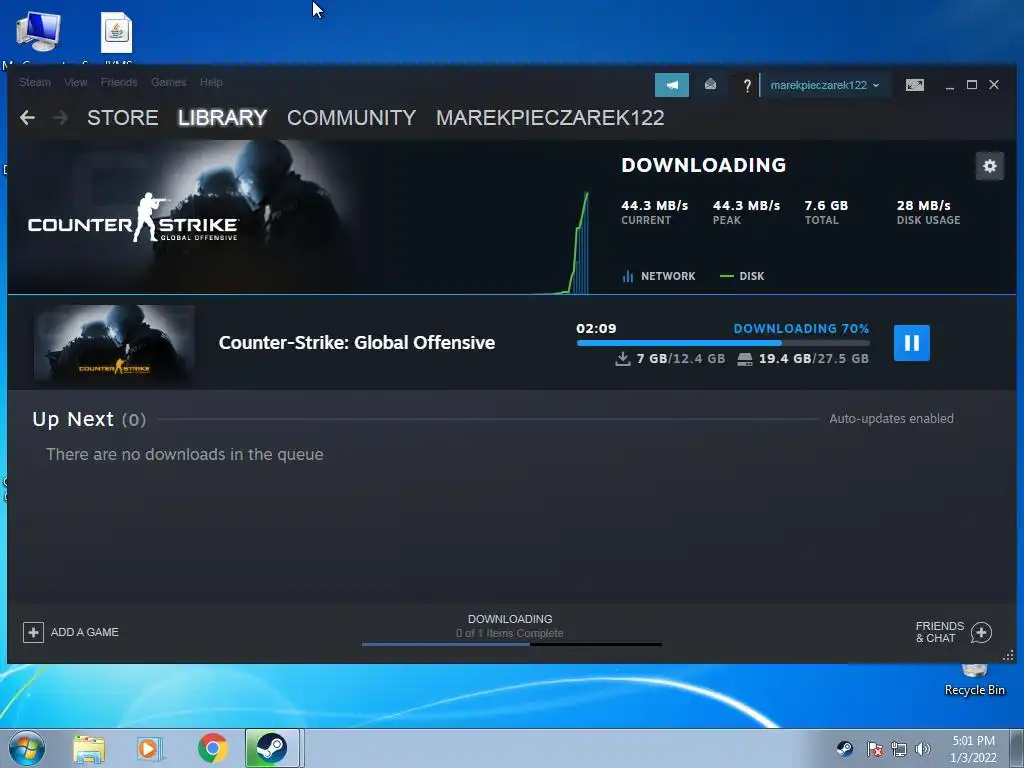This screenshot has height=768, width=1024.
Task: Click the Steam taskbar button
Action: pos(272,748)
